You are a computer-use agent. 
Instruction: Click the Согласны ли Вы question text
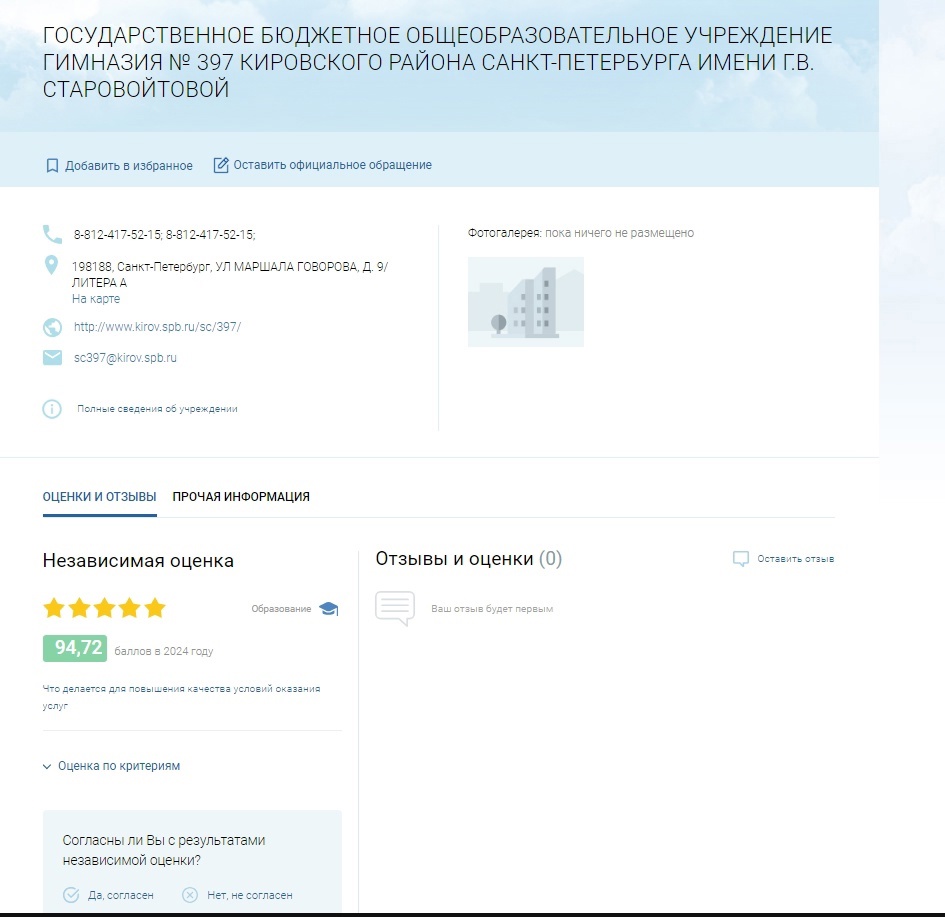click(x=164, y=850)
